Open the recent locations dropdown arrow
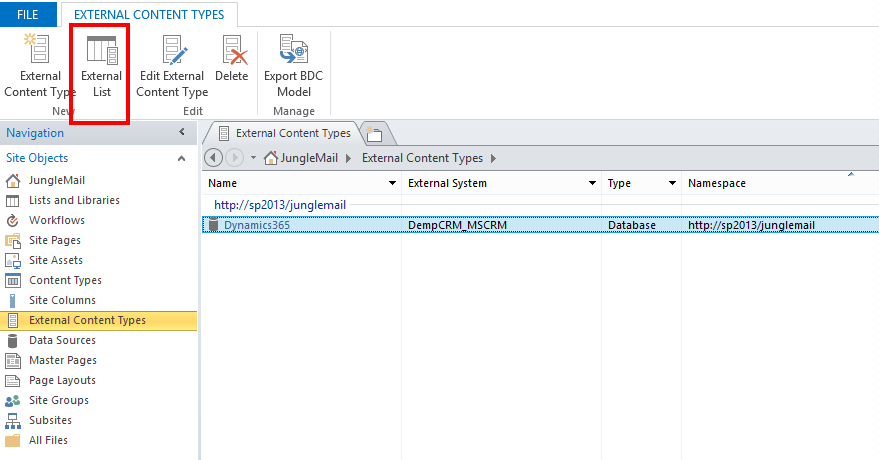The height and width of the screenshot is (460, 879). 253,158
